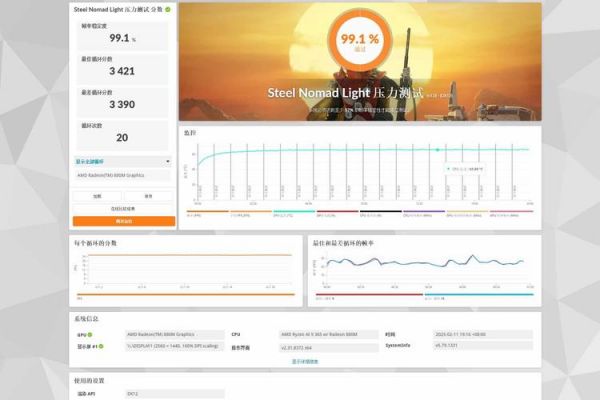Click the best loop score 3 421
The image size is (600, 400).
[122, 71]
